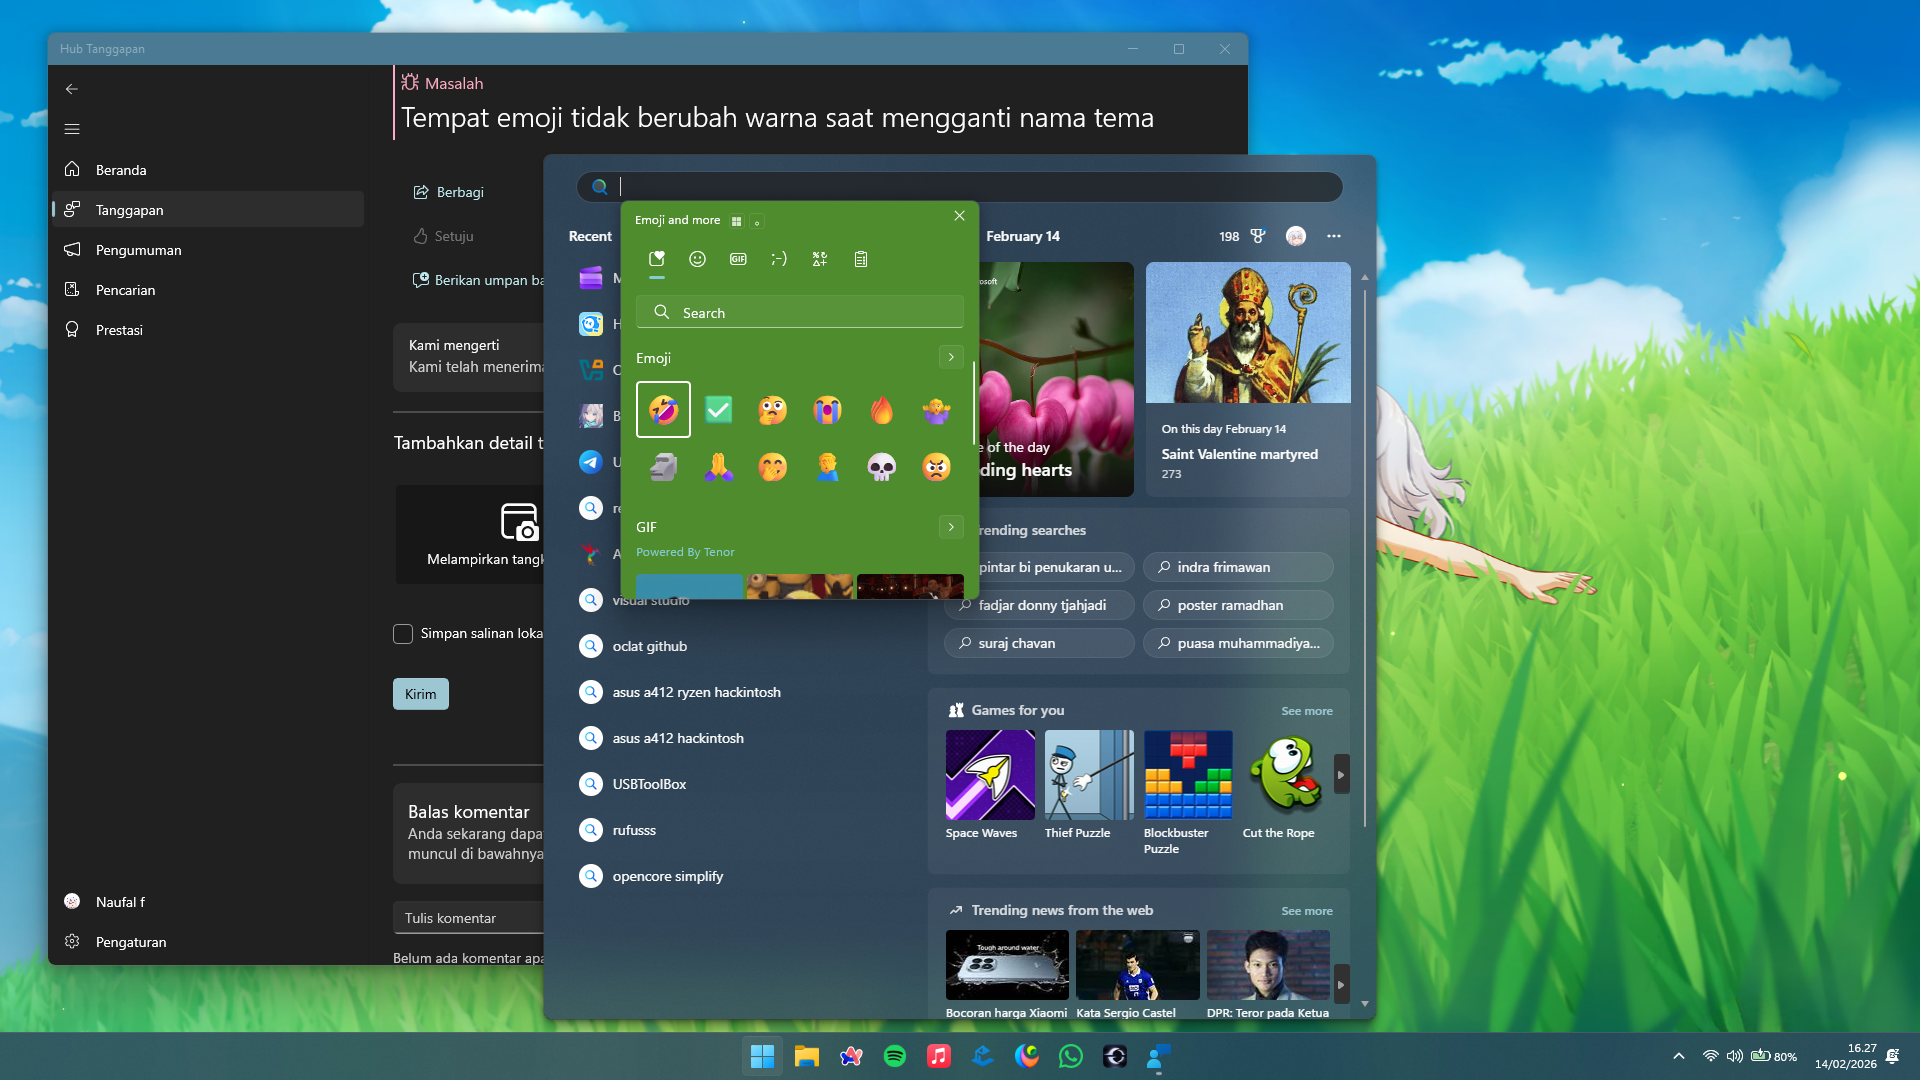Click inside the emoji panel search field
This screenshot has height=1080, width=1920.
799,312
